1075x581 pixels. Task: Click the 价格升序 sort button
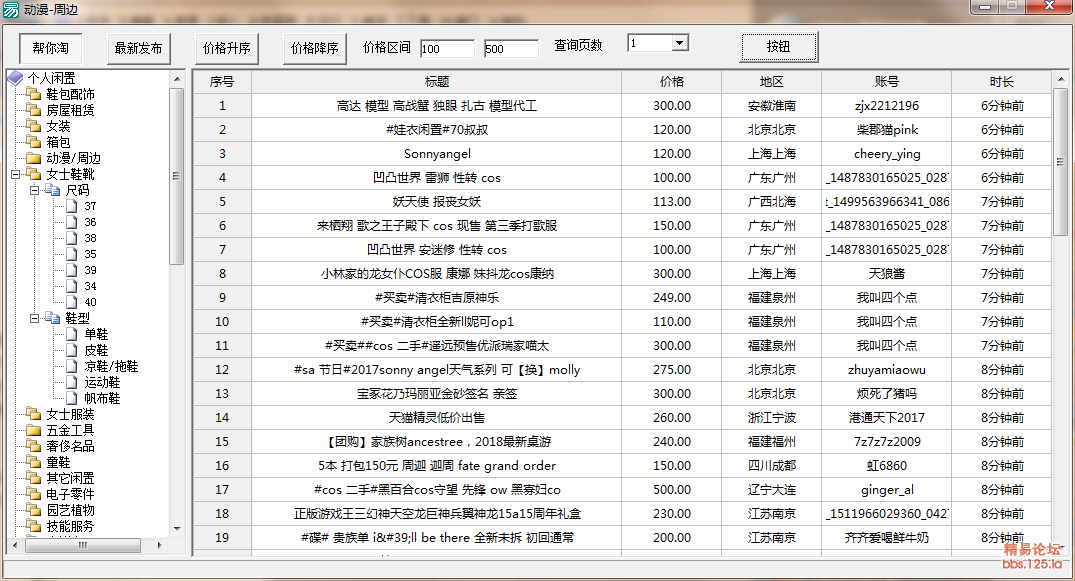227,48
